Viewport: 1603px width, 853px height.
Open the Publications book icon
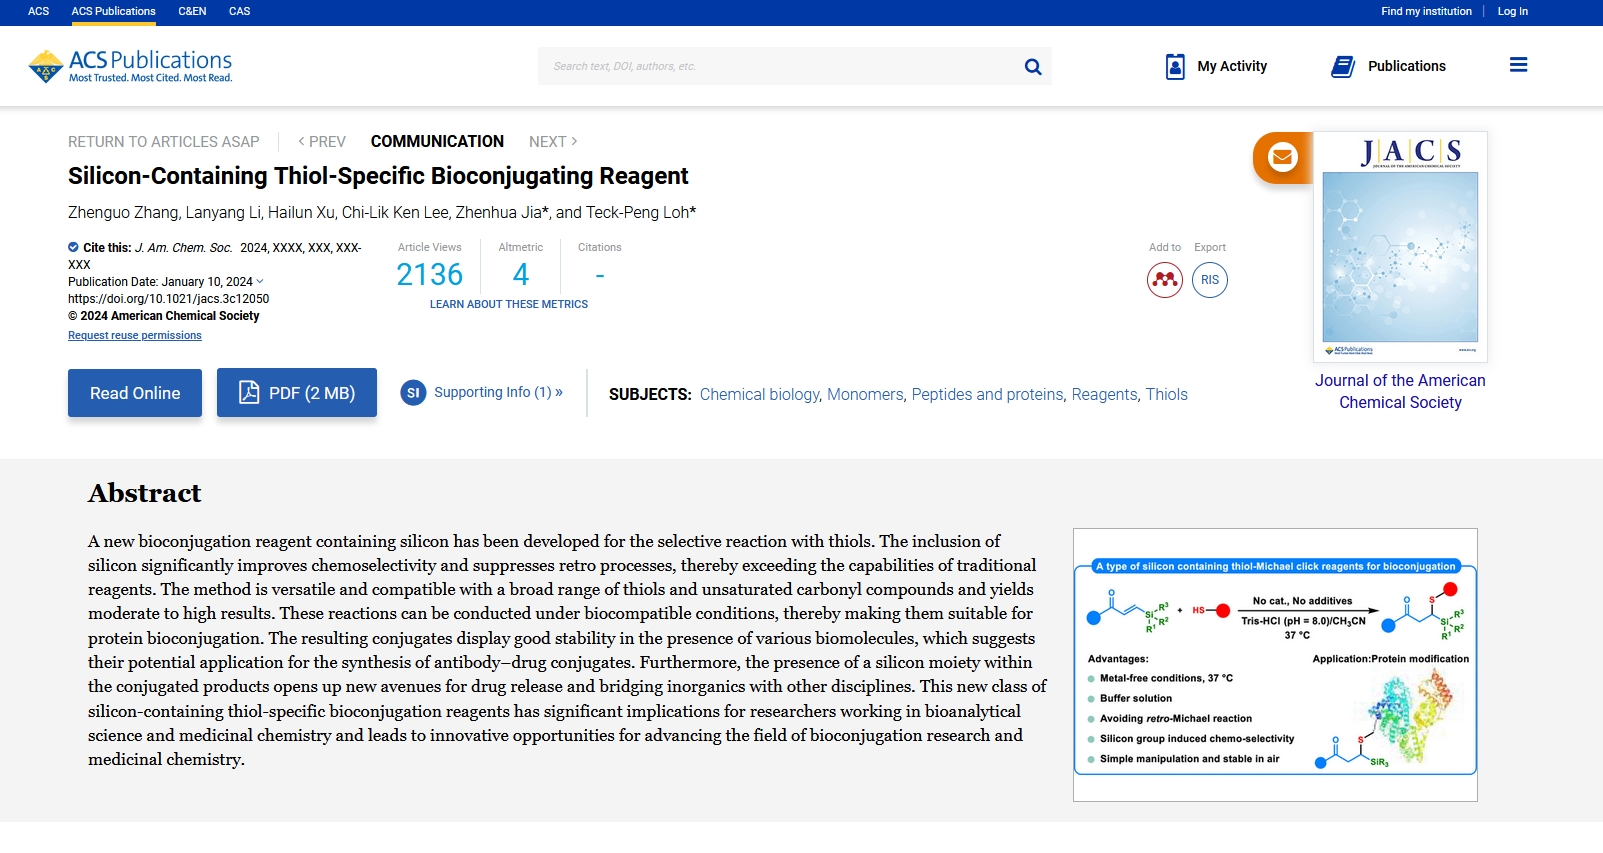[x=1343, y=67]
